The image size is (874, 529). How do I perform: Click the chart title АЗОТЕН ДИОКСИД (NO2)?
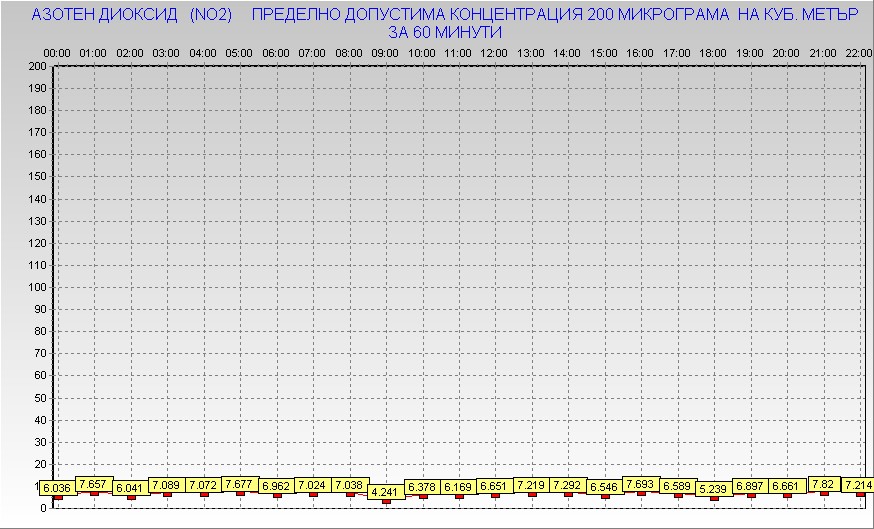click(x=132, y=15)
